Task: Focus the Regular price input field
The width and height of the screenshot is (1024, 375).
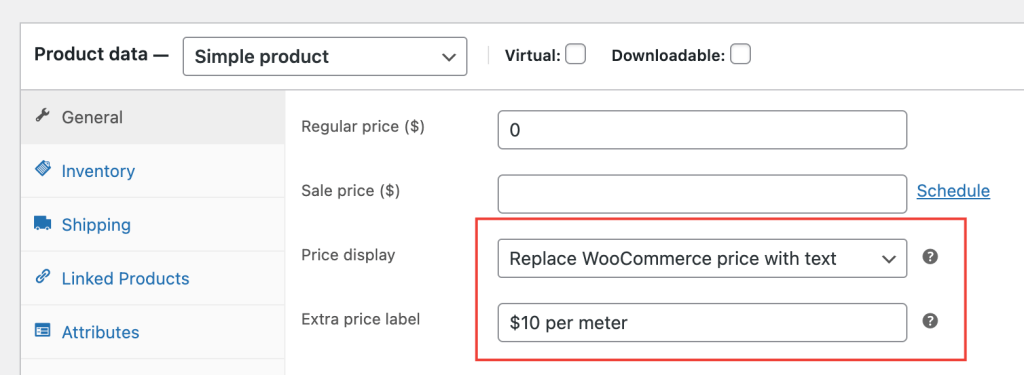Action: (702, 130)
